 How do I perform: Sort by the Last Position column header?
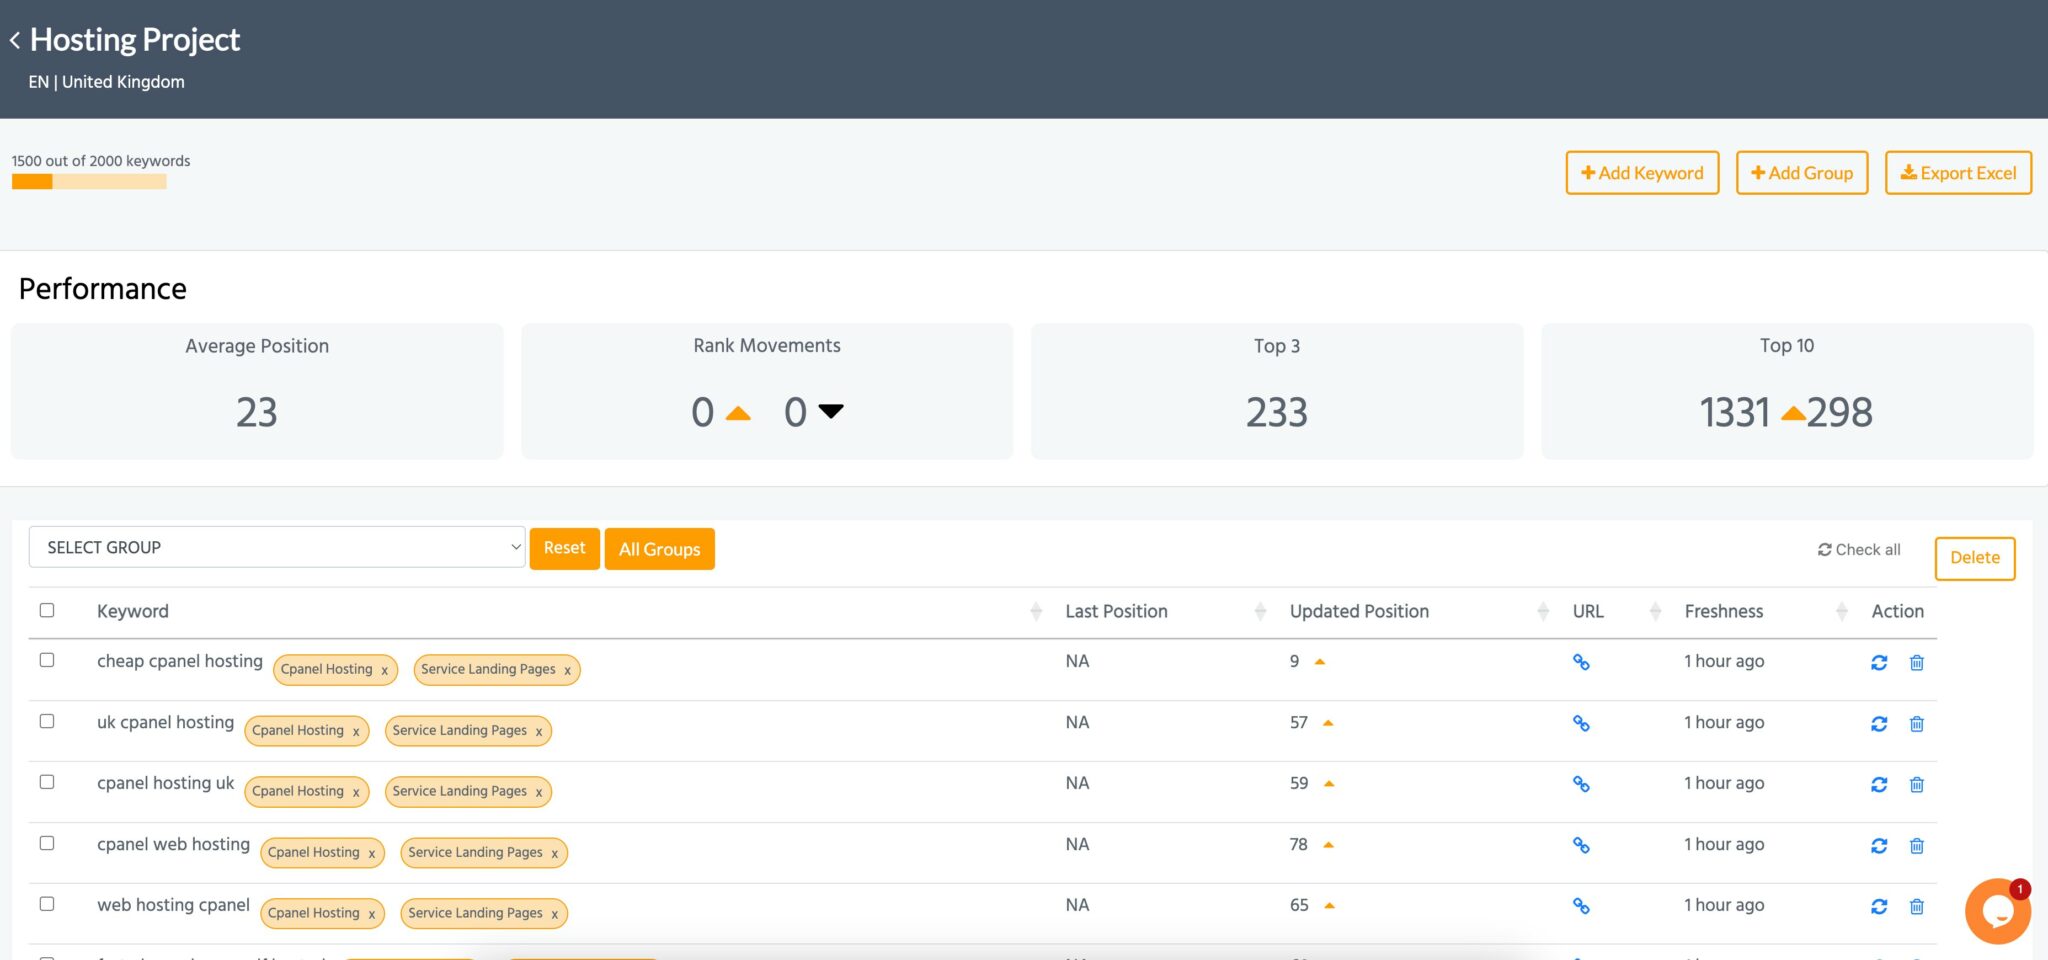1116,611
